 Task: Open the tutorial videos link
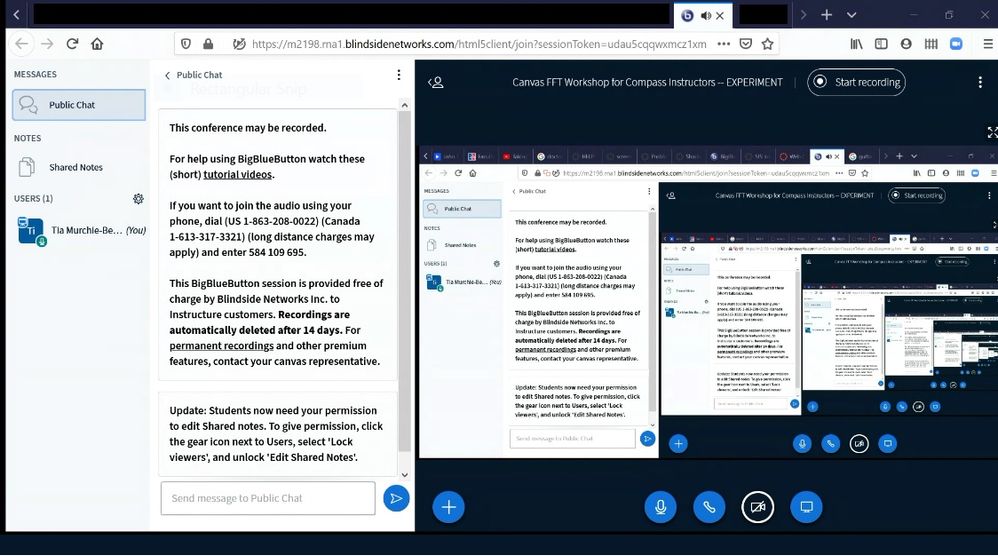pyautogui.click(x=237, y=174)
